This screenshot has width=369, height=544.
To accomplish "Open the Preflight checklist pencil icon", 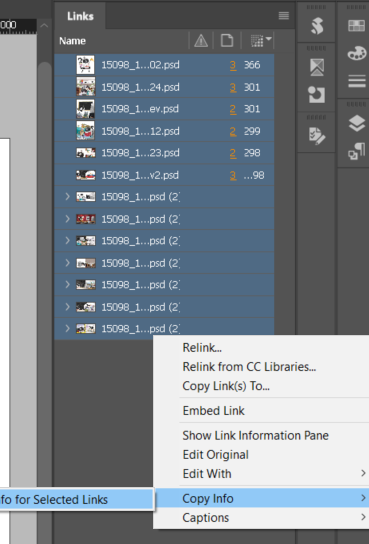I will [317, 135].
